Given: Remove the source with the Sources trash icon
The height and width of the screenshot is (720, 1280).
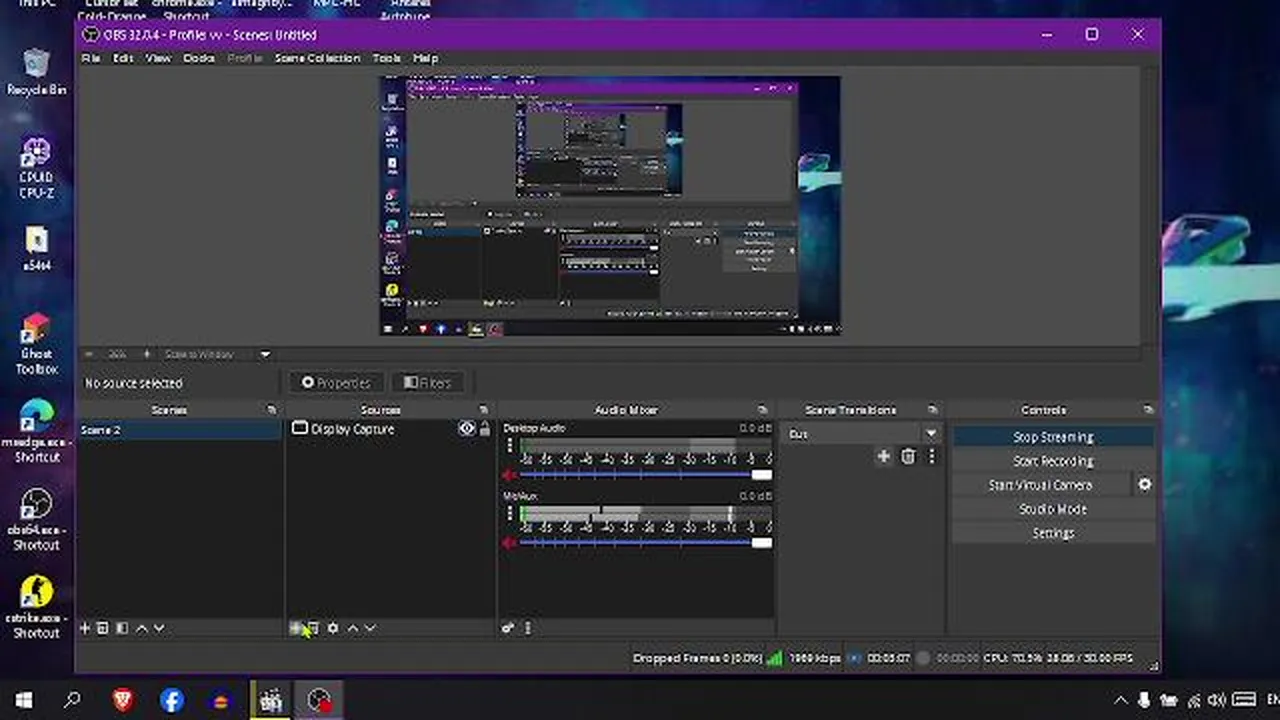Looking at the screenshot, I should [x=313, y=628].
